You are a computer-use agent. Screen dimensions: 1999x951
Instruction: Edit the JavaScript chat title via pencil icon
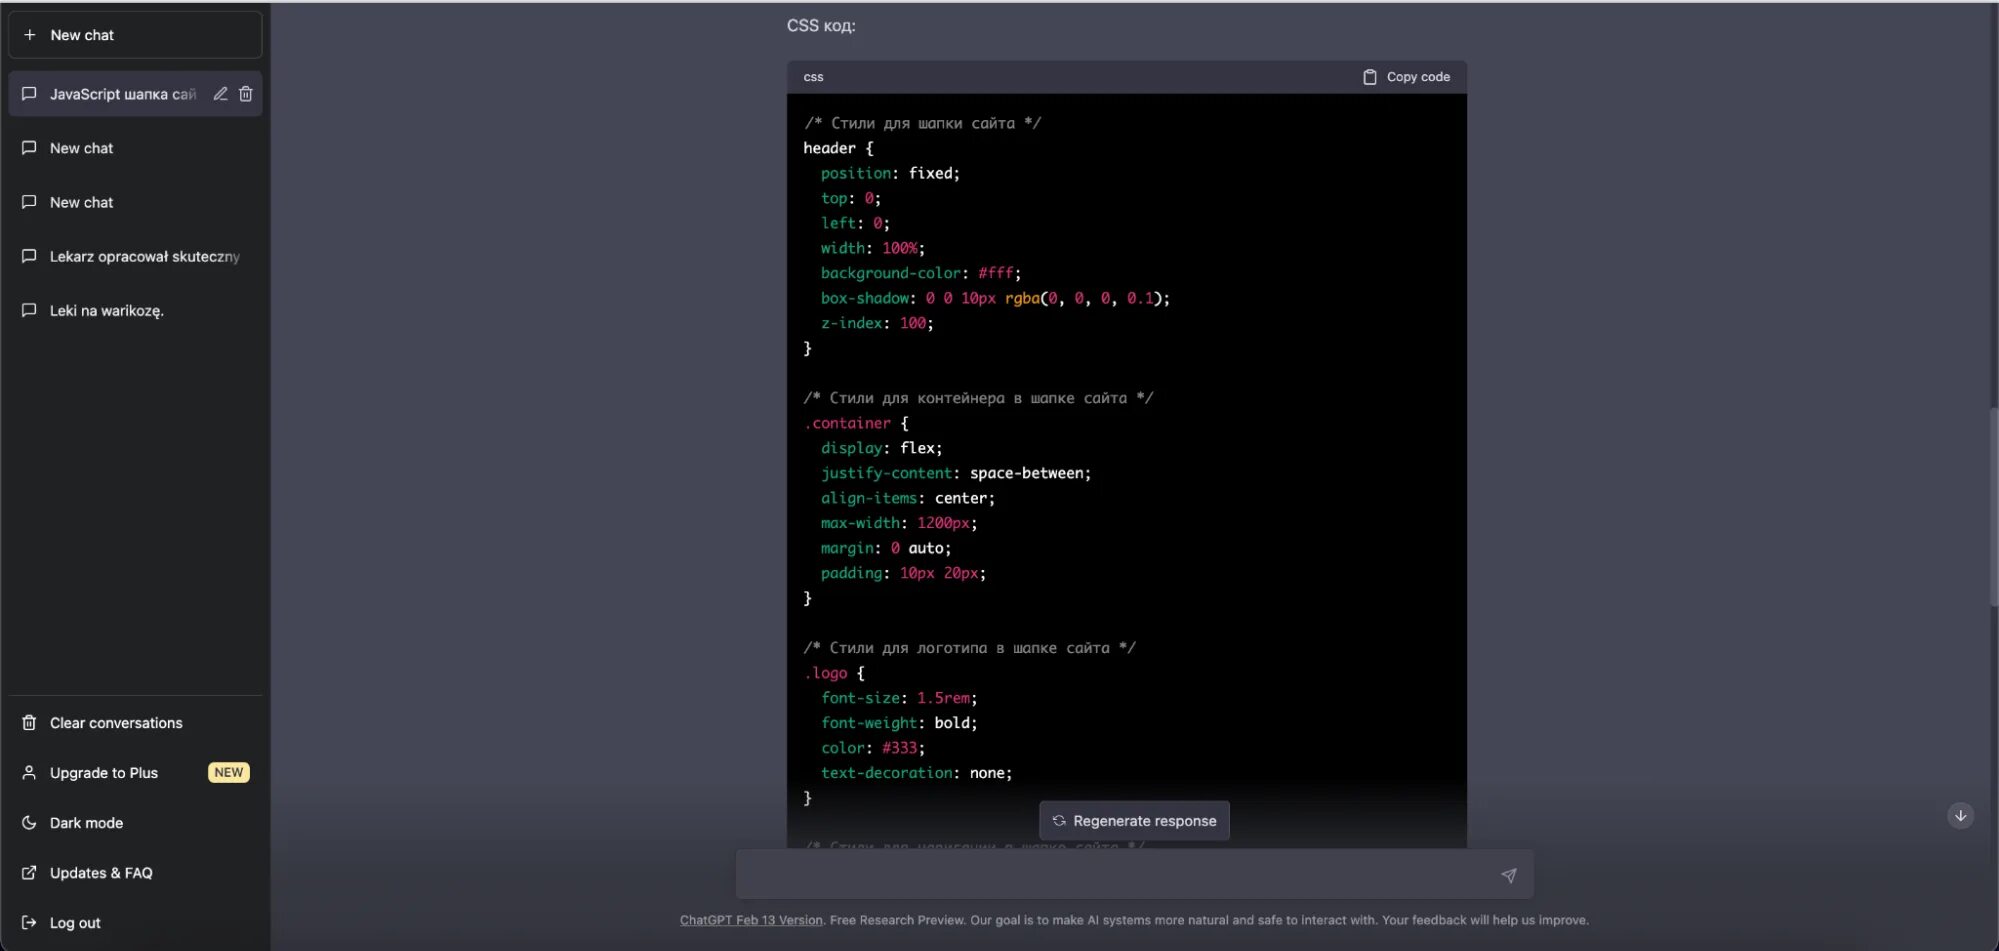pos(220,94)
